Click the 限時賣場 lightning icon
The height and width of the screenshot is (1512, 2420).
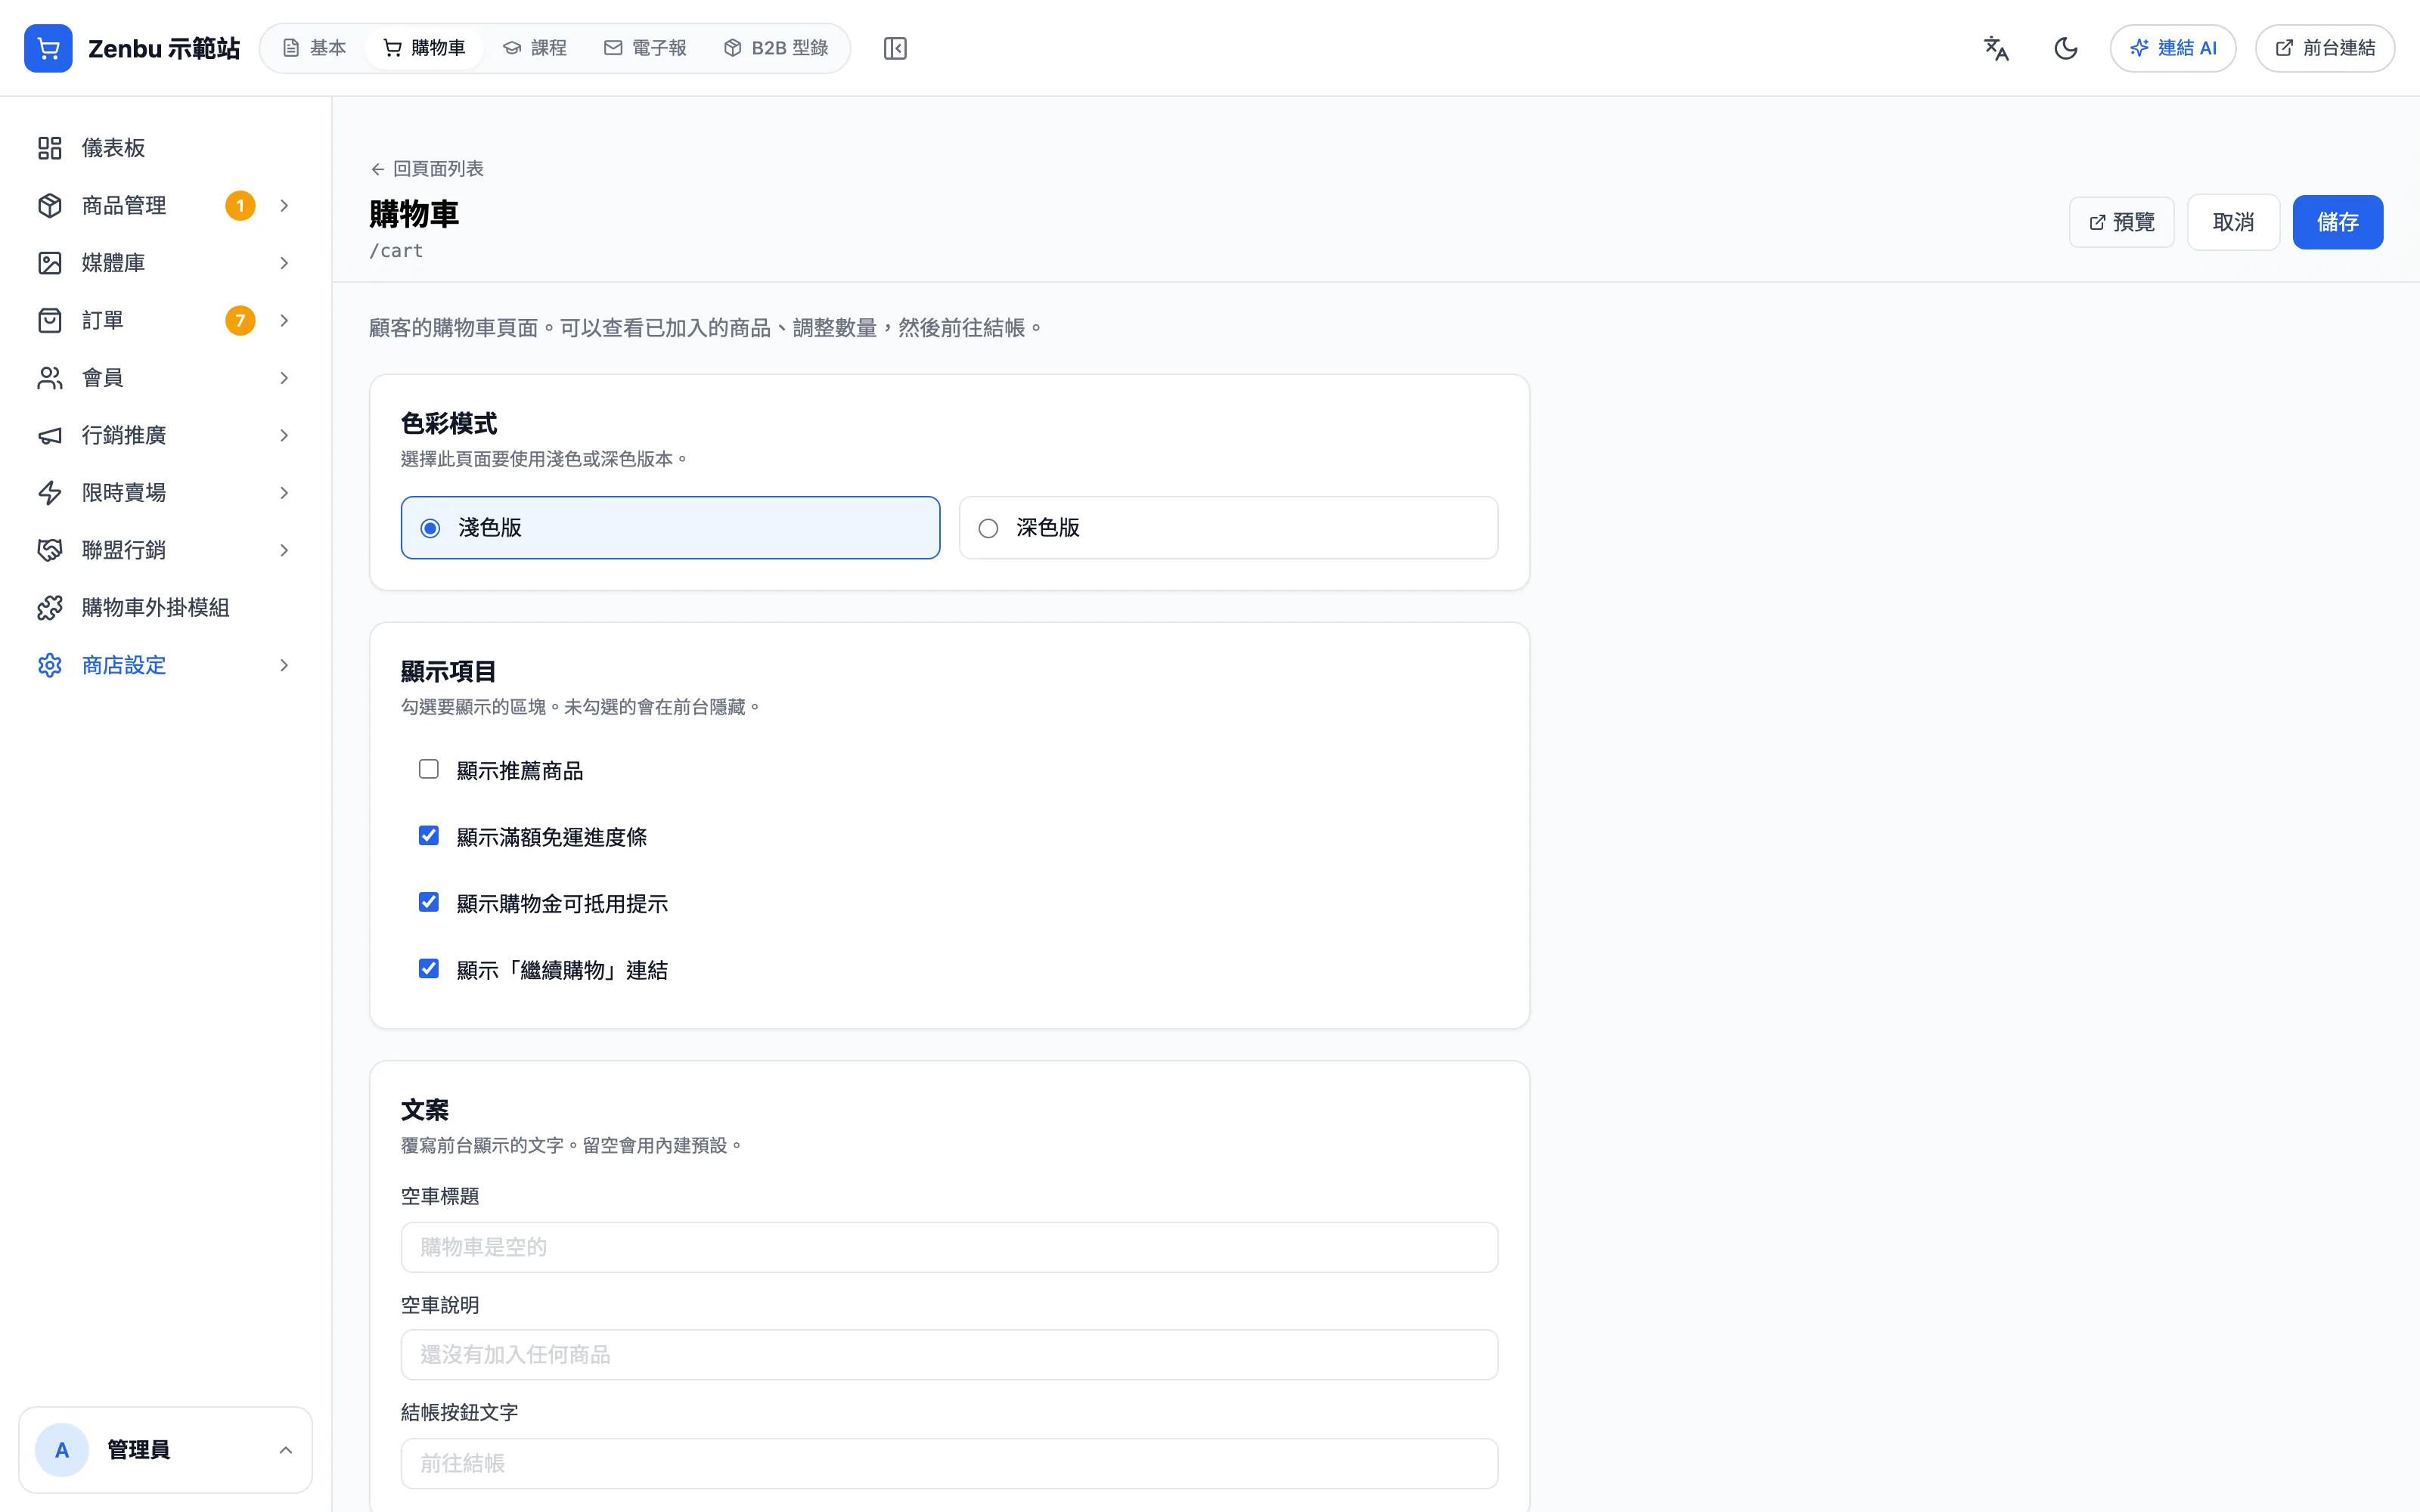(50, 493)
